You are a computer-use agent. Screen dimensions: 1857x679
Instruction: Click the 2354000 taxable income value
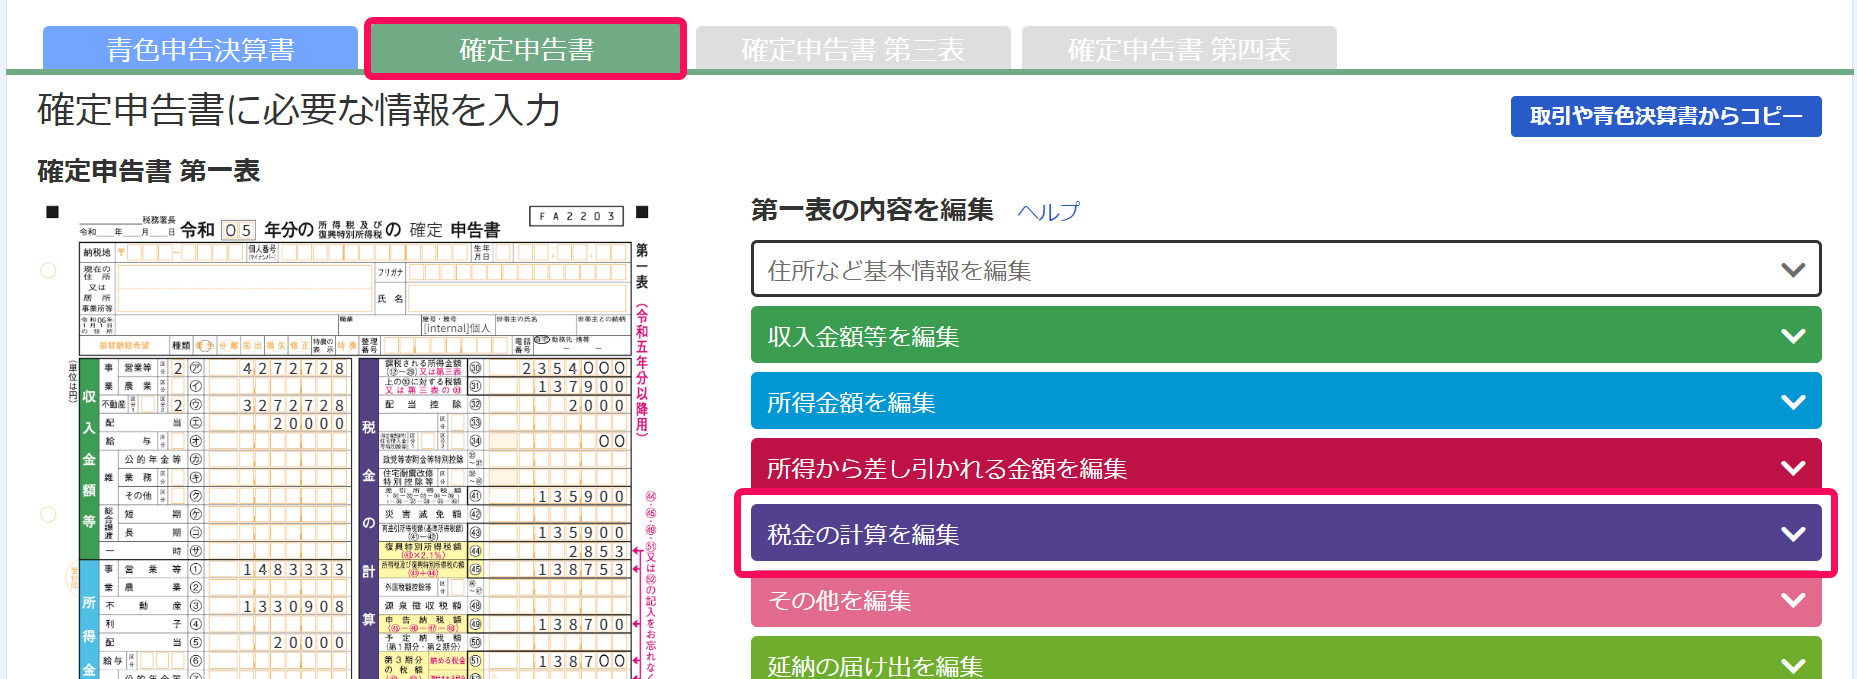573,368
